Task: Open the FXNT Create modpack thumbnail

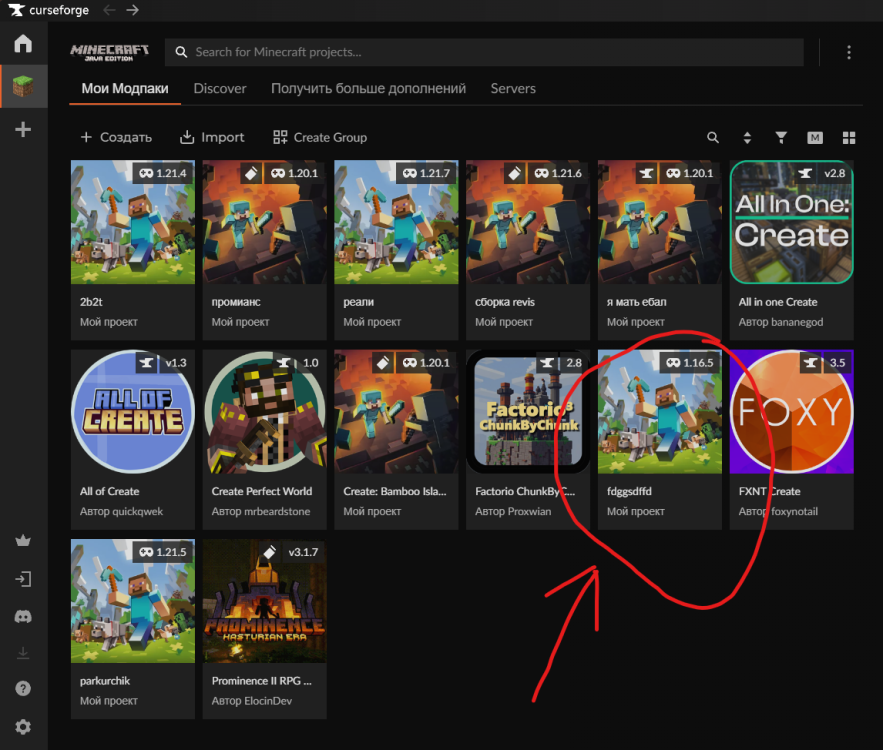Action: click(792, 412)
